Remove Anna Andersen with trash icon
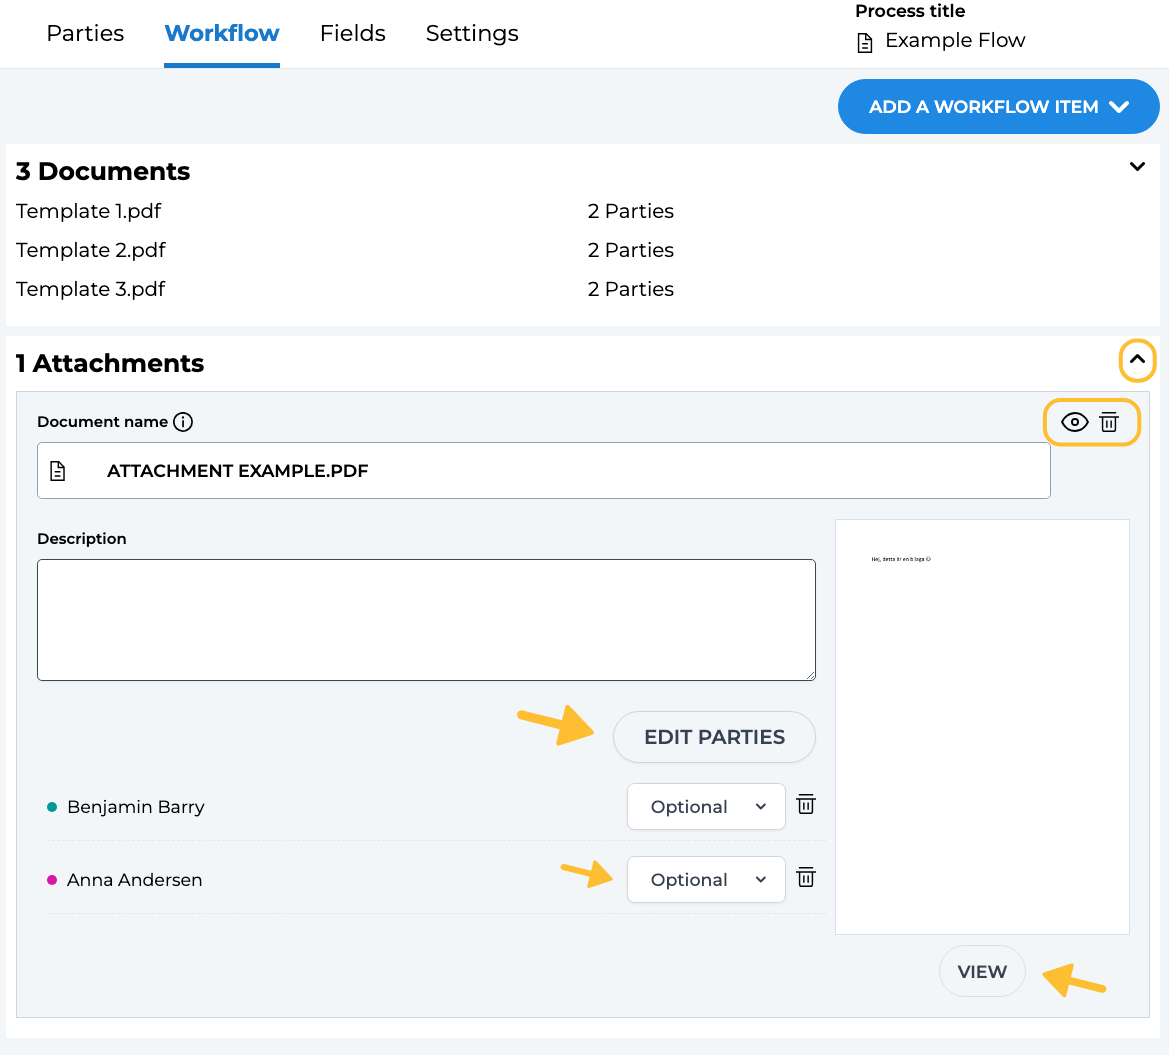This screenshot has height=1055, width=1169. [806, 878]
